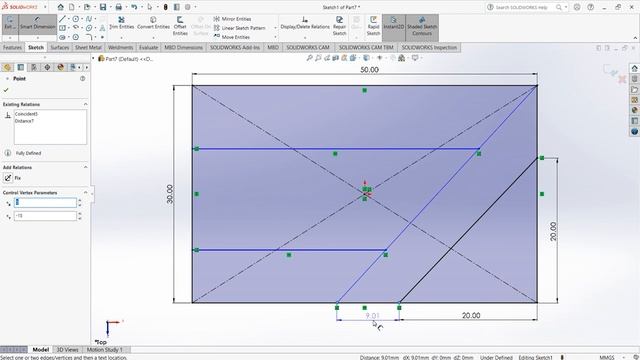The height and width of the screenshot is (360, 640).
Task: Undo the last action
Action: 134,7
